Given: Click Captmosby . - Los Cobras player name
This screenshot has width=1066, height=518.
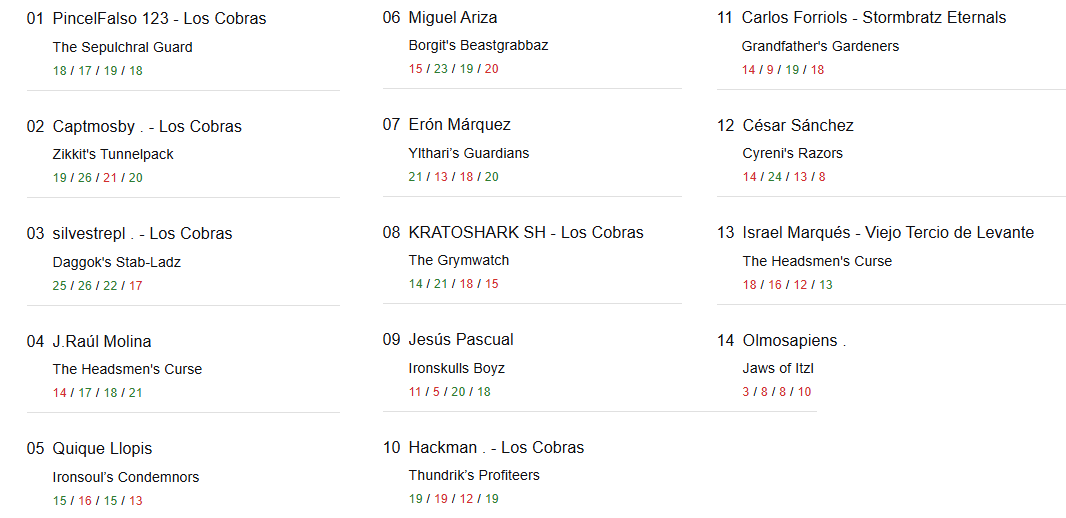Looking at the screenshot, I should pyautogui.click(x=147, y=127).
